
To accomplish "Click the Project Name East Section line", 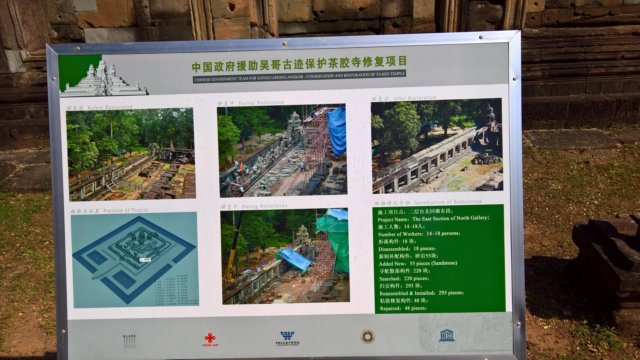I will tap(433, 218).
